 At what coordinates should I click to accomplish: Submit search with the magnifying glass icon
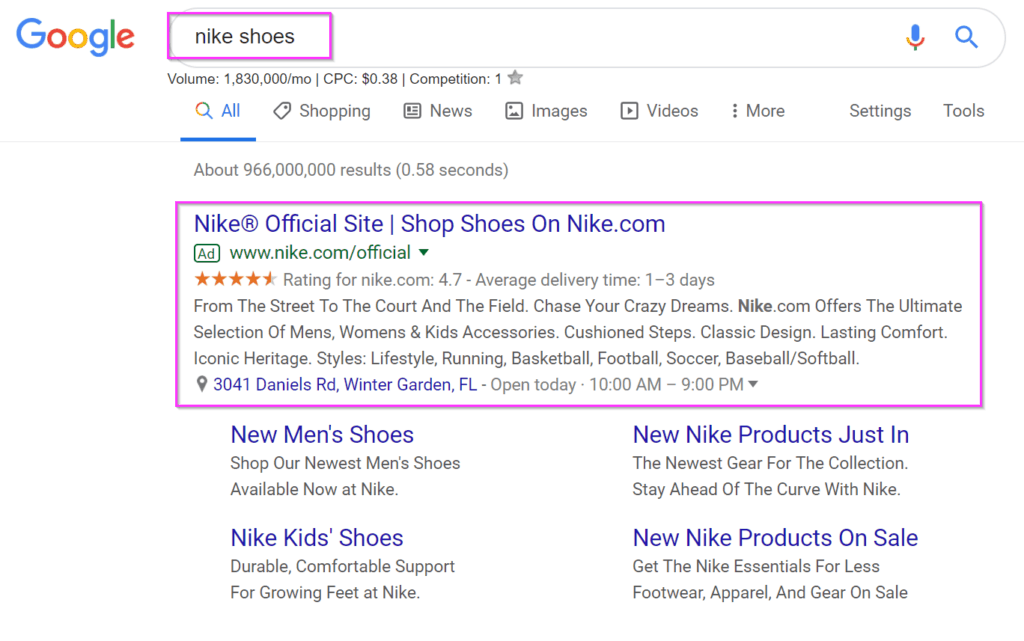coord(966,37)
